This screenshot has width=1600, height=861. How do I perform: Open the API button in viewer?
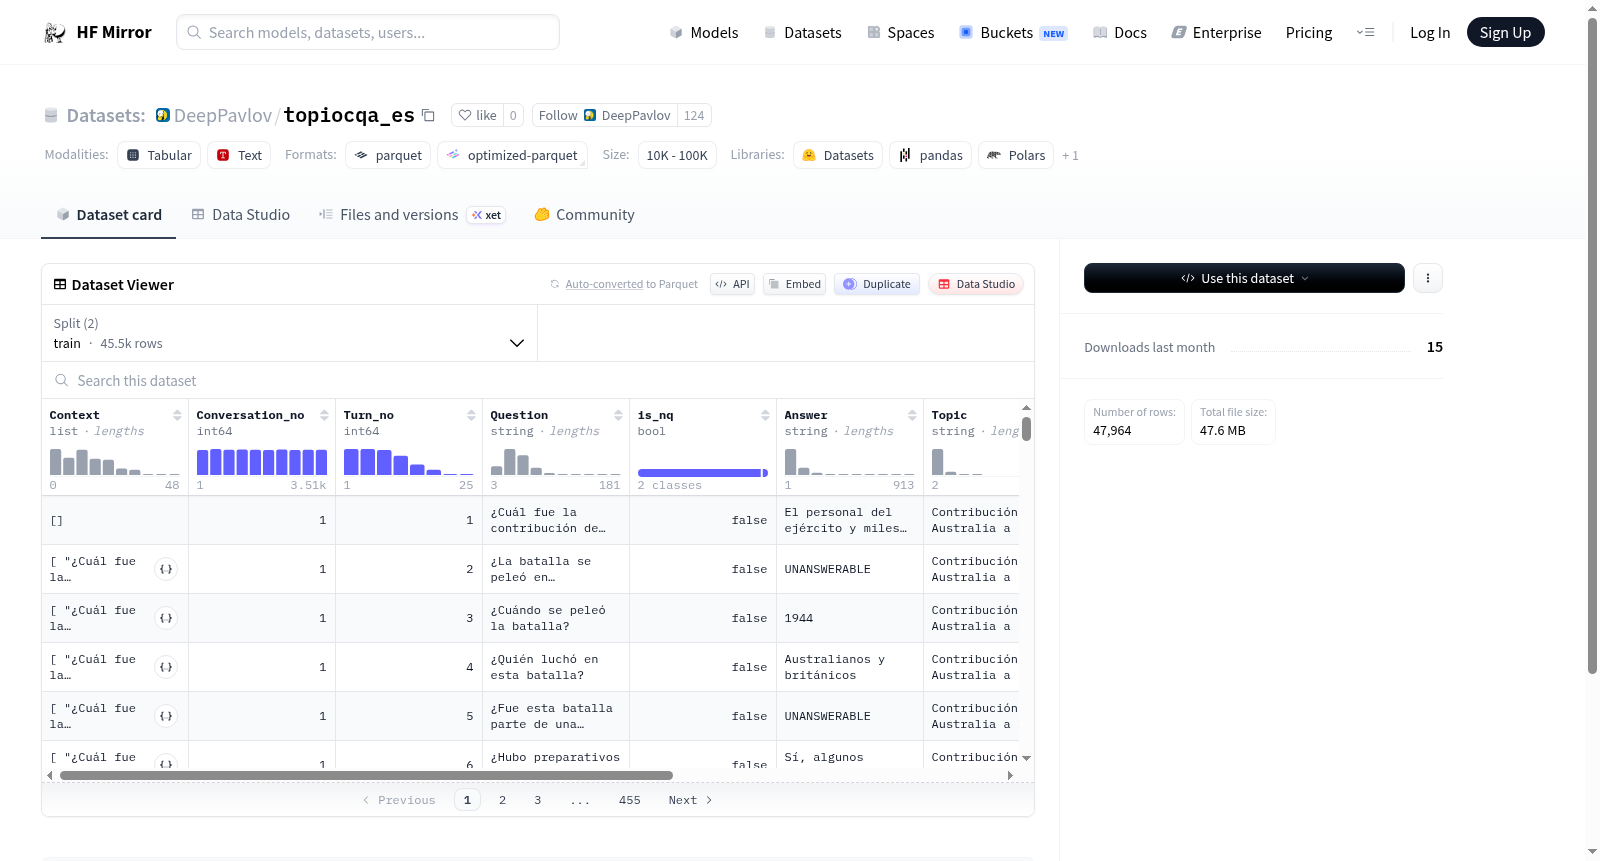[x=732, y=284]
